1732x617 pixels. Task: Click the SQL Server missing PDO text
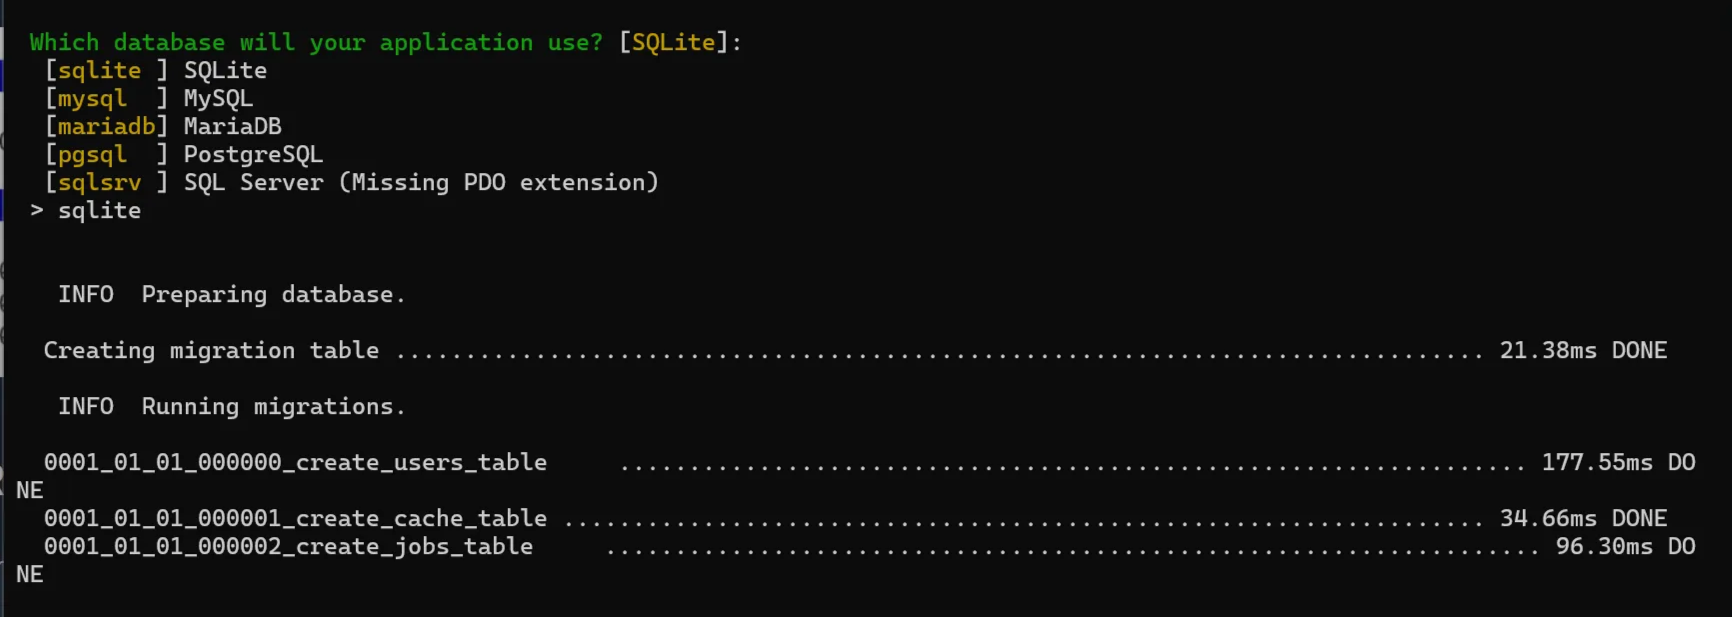coord(421,183)
